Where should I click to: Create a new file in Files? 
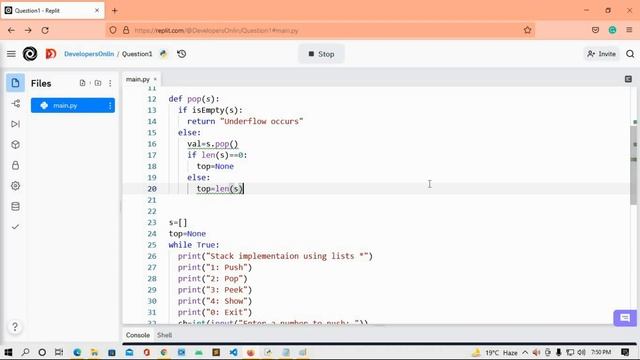coord(82,83)
